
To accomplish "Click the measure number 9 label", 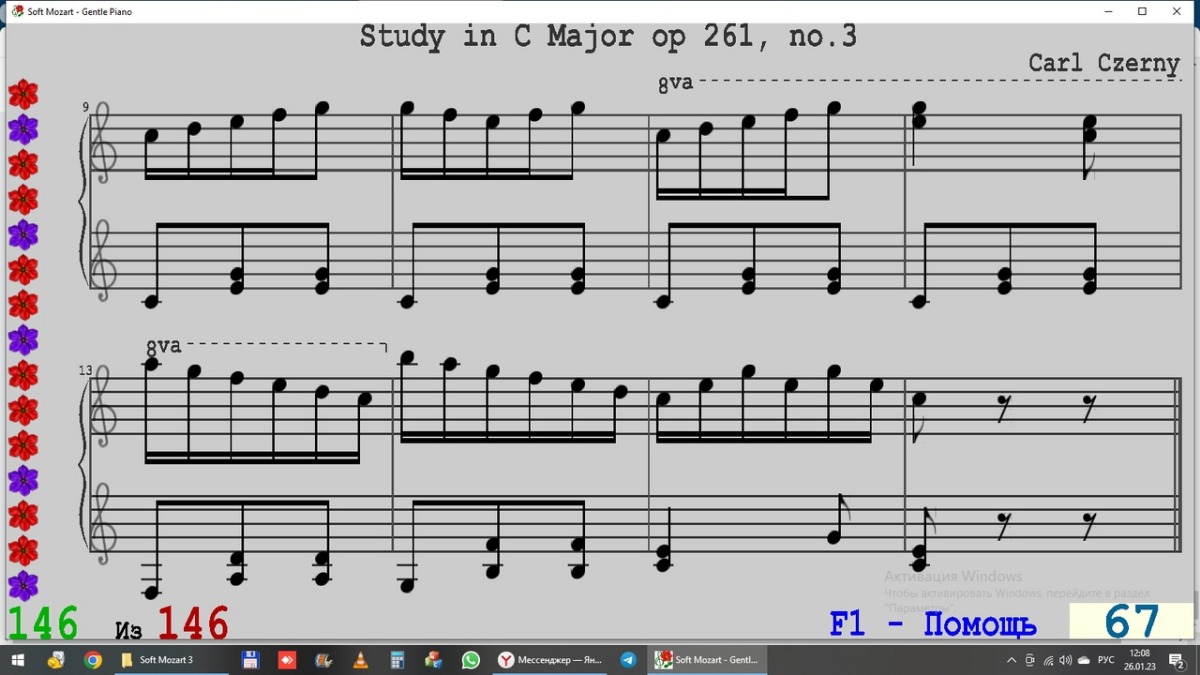I will [86, 107].
